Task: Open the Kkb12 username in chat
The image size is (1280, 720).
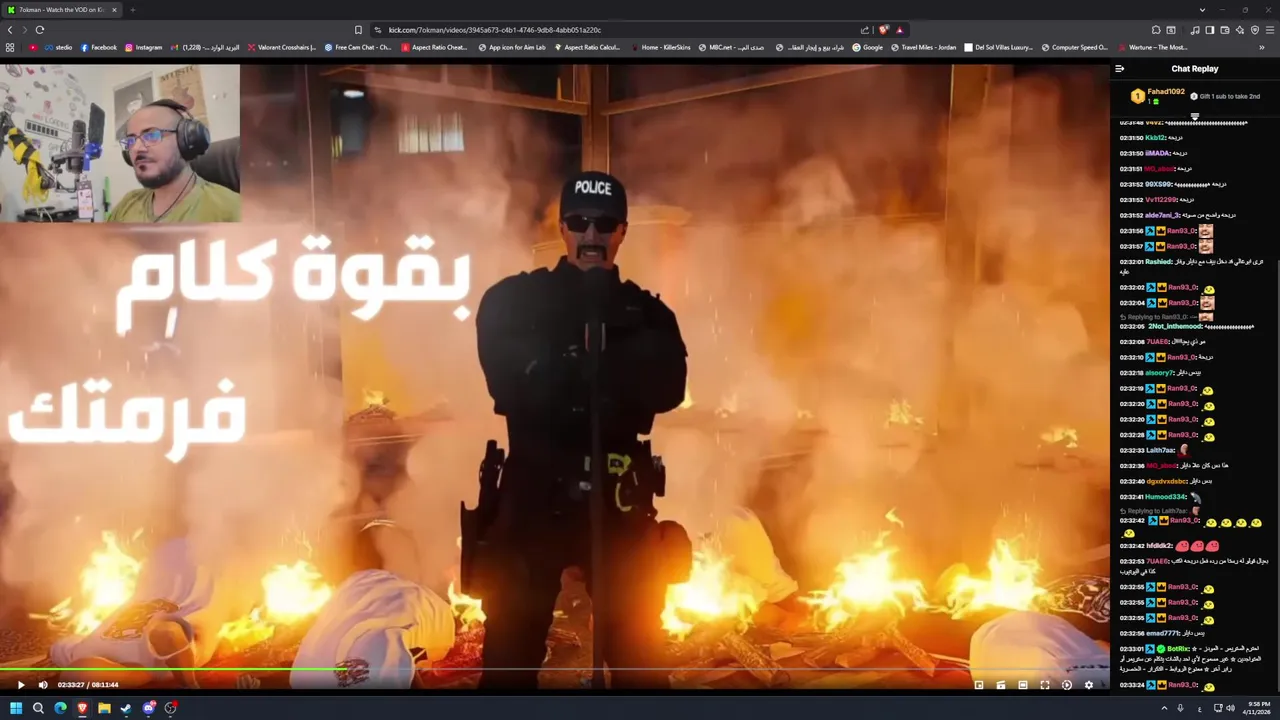Action: 1155,138
